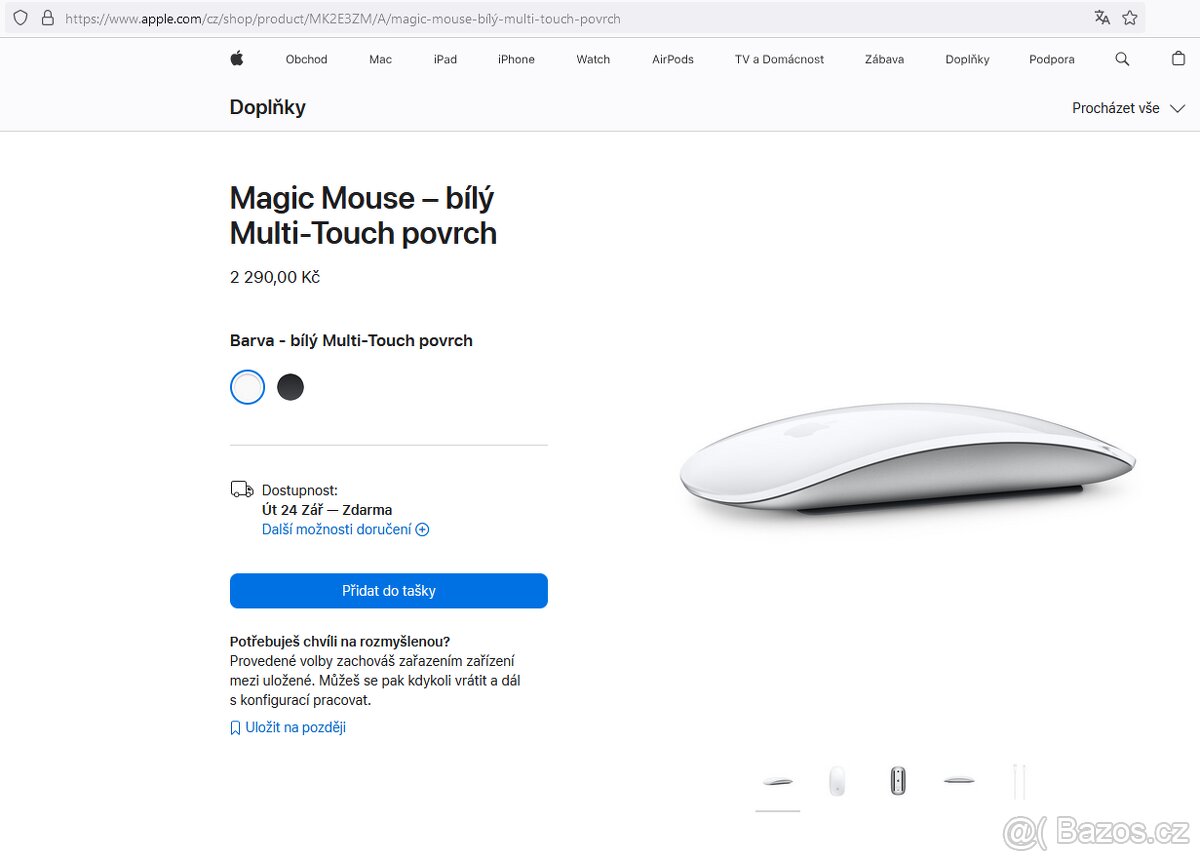This screenshot has height=861, width=1200.
Task: Click the site security padlock icon
Action: (48, 18)
